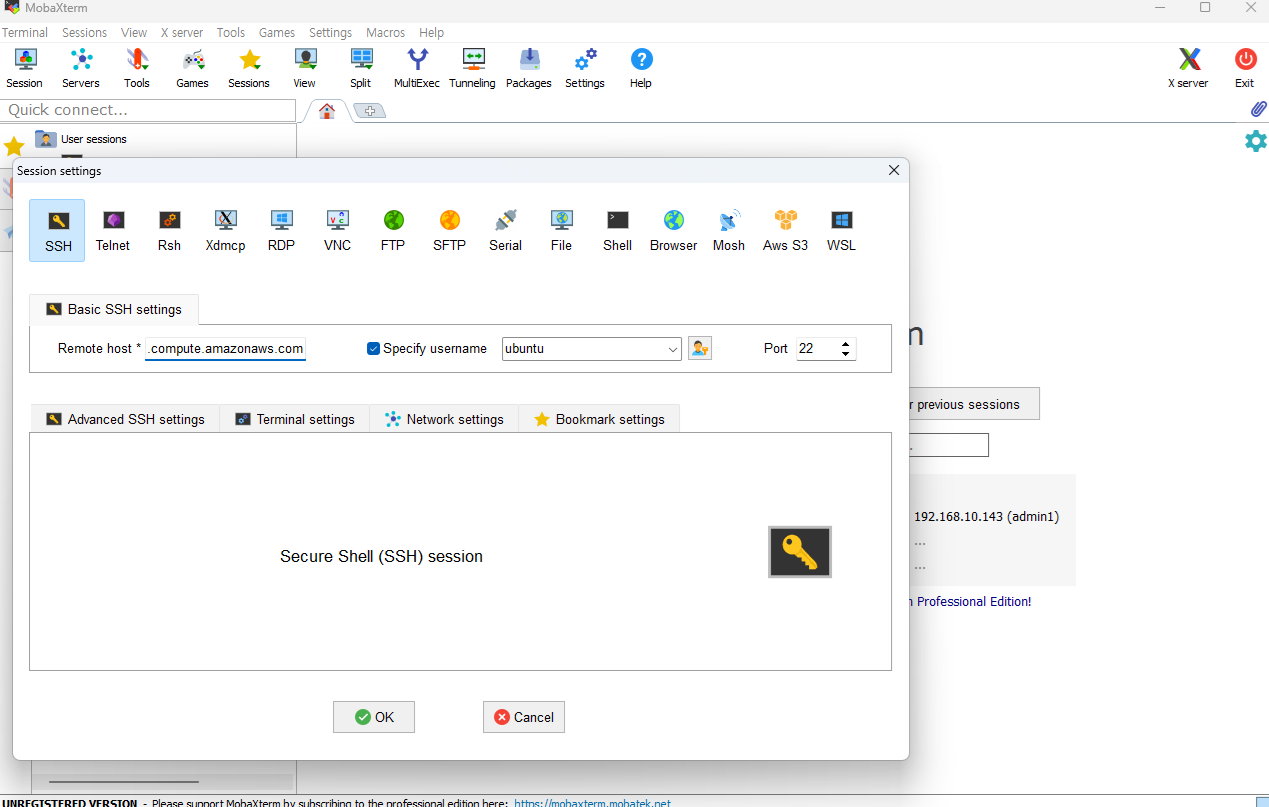Click the Help toolbar icon
This screenshot has width=1269, height=807.
[x=641, y=68]
